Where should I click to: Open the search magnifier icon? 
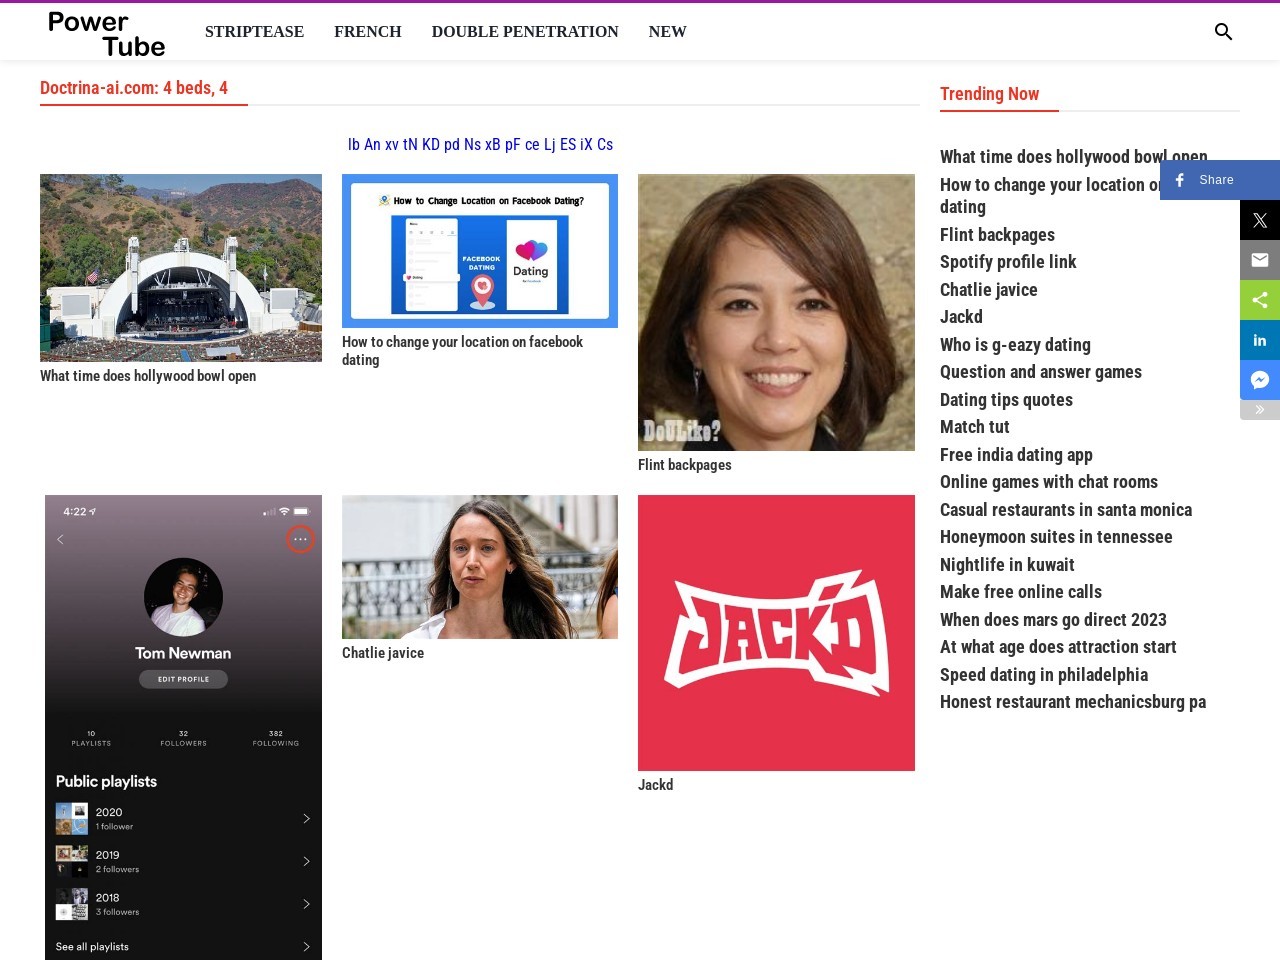(1223, 32)
